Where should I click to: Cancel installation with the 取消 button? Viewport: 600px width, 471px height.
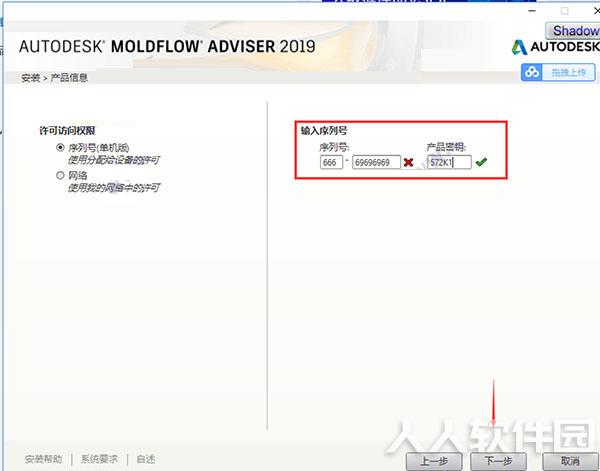click(571, 461)
